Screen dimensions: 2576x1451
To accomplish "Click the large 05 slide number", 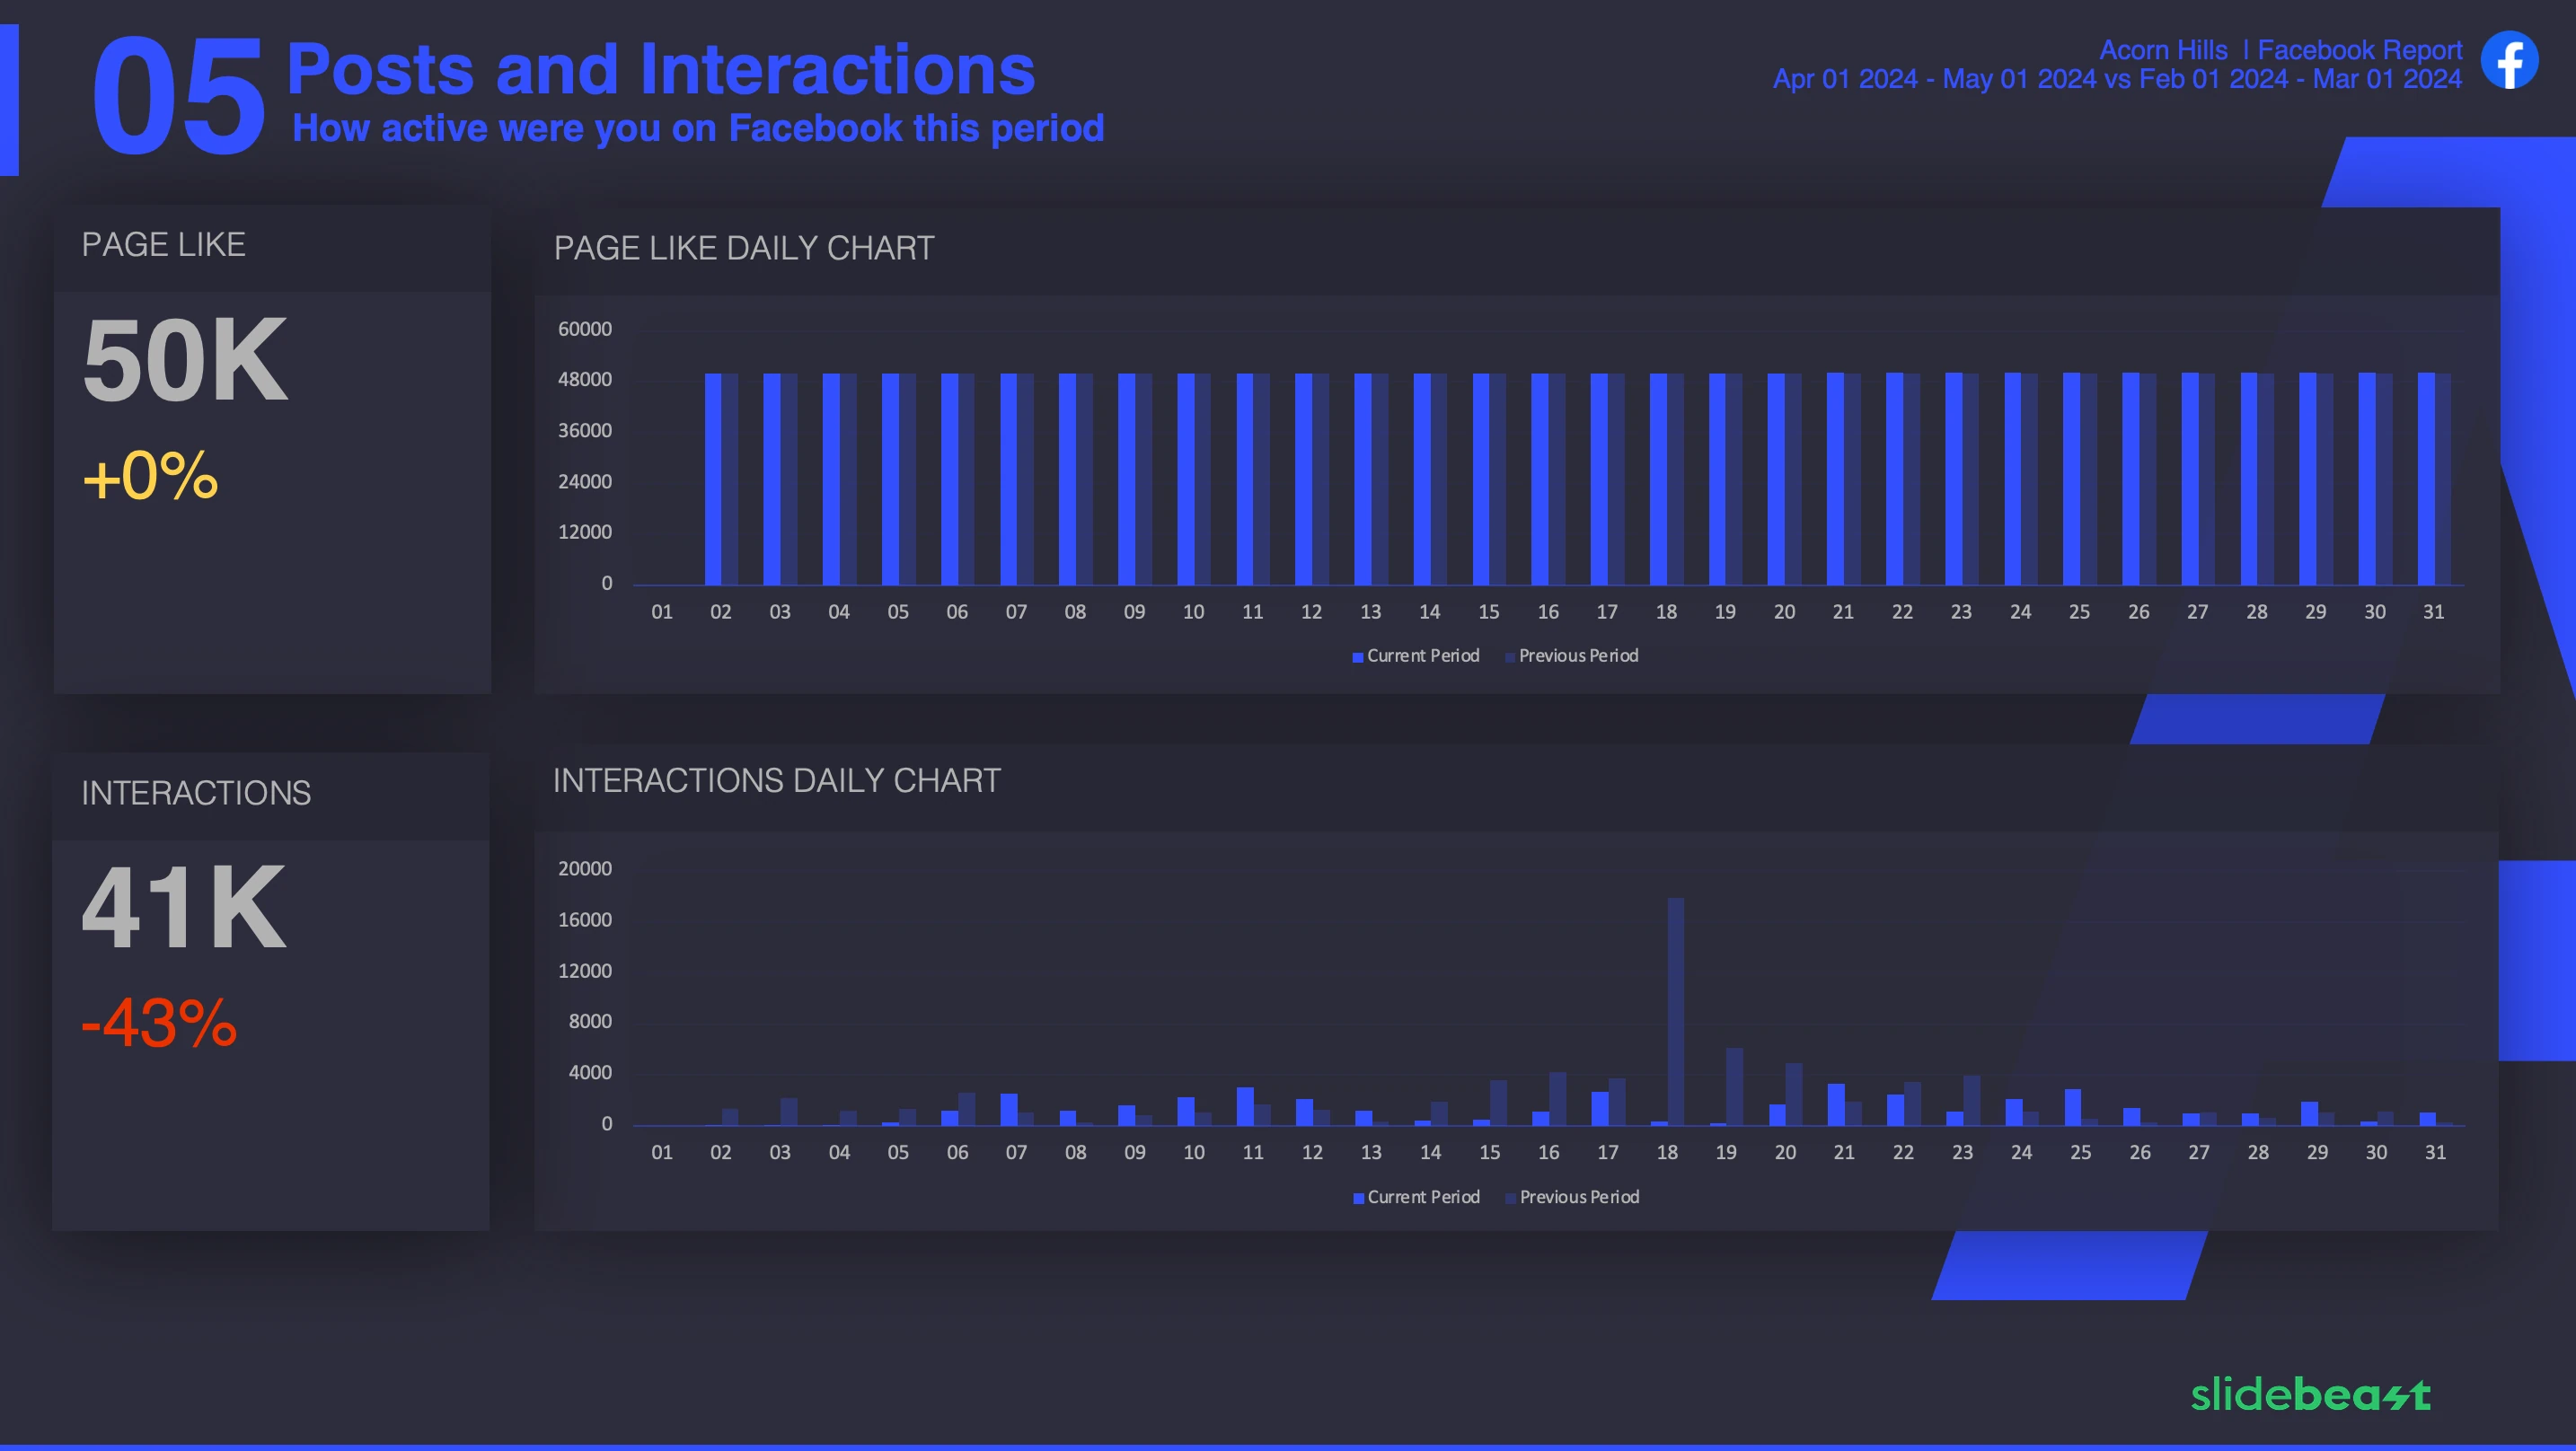I will tap(178, 96).
